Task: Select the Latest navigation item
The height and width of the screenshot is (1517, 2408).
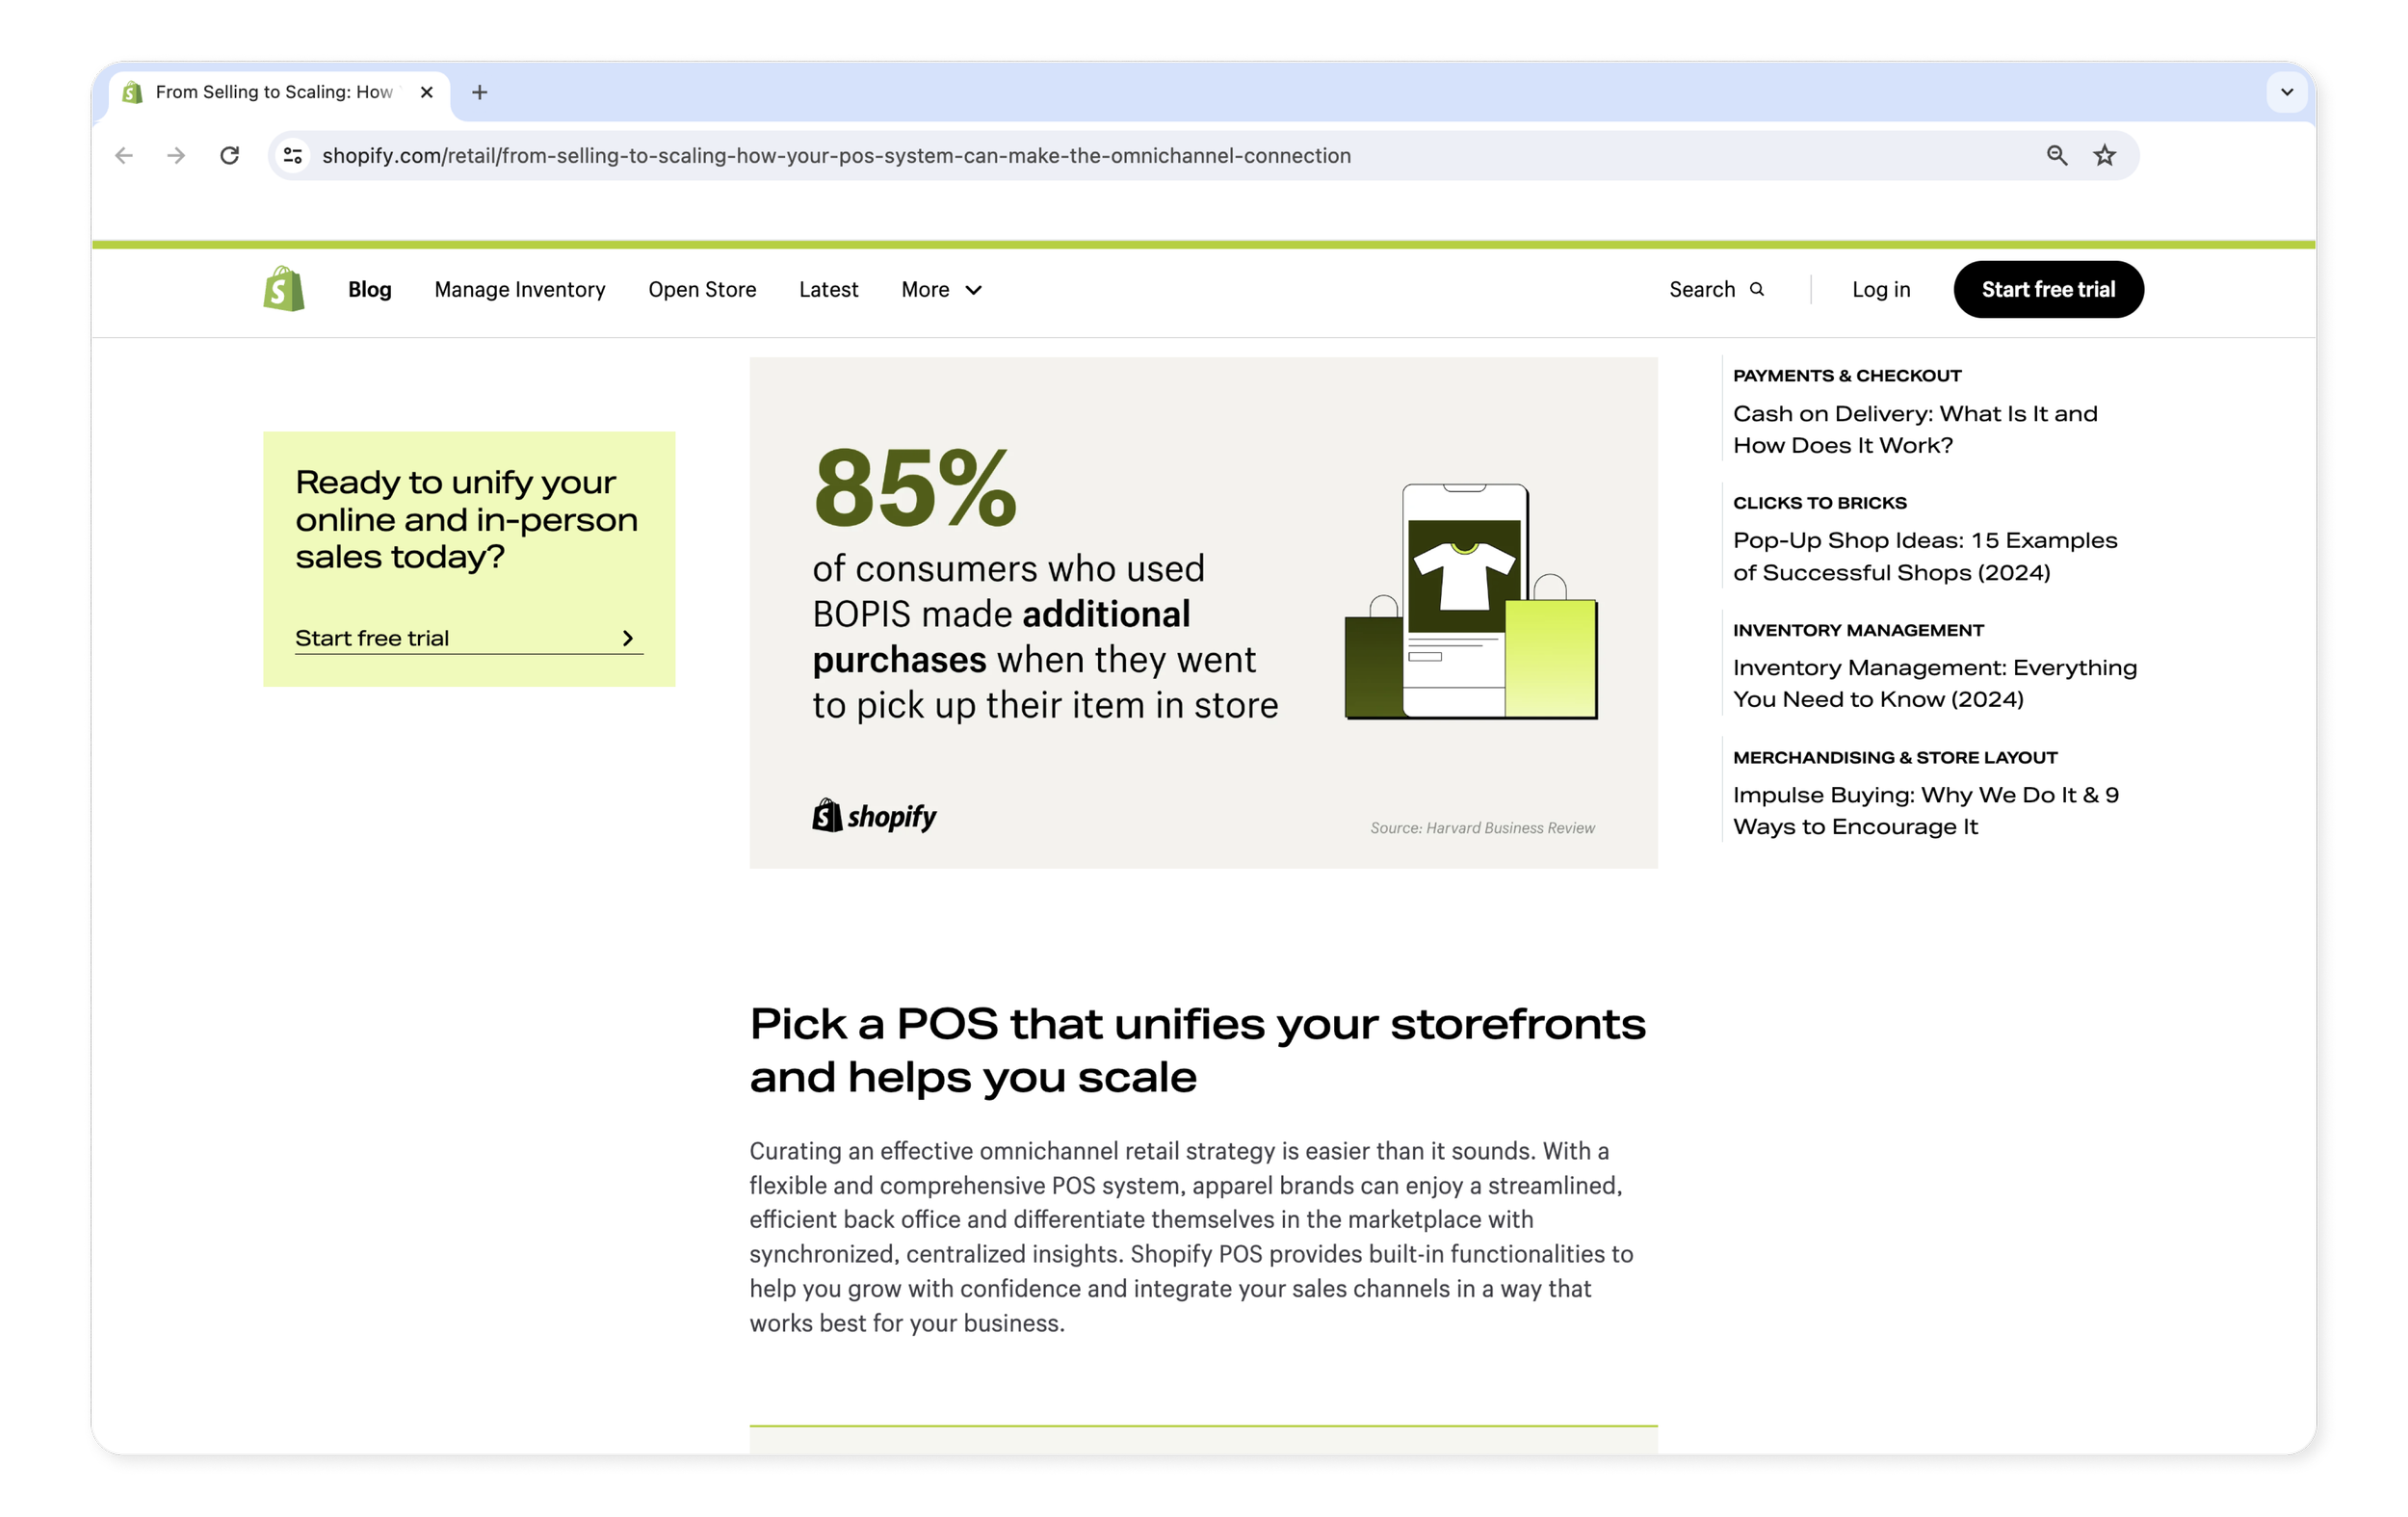Action: (828, 289)
